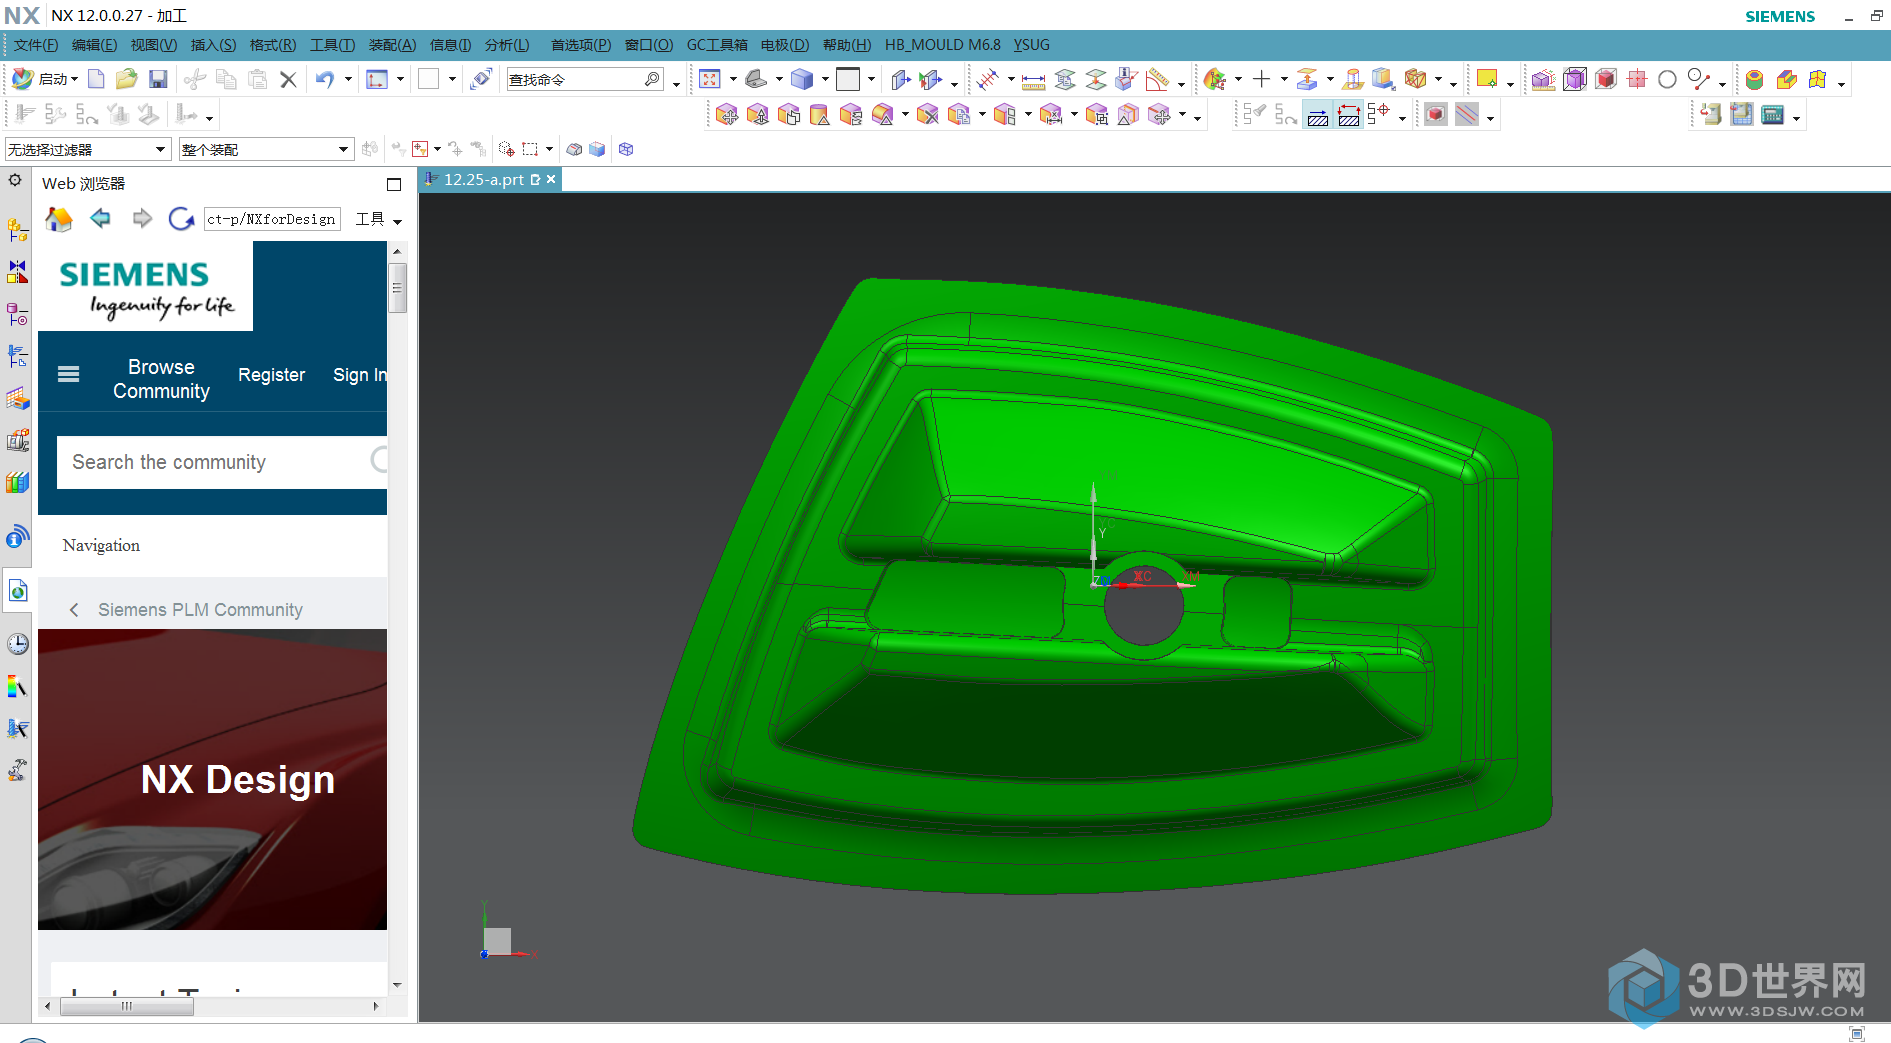1891x1043 pixels.
Task: Open the Constraint Navigator icon in the resource bar
Action: tap(18, 272)
